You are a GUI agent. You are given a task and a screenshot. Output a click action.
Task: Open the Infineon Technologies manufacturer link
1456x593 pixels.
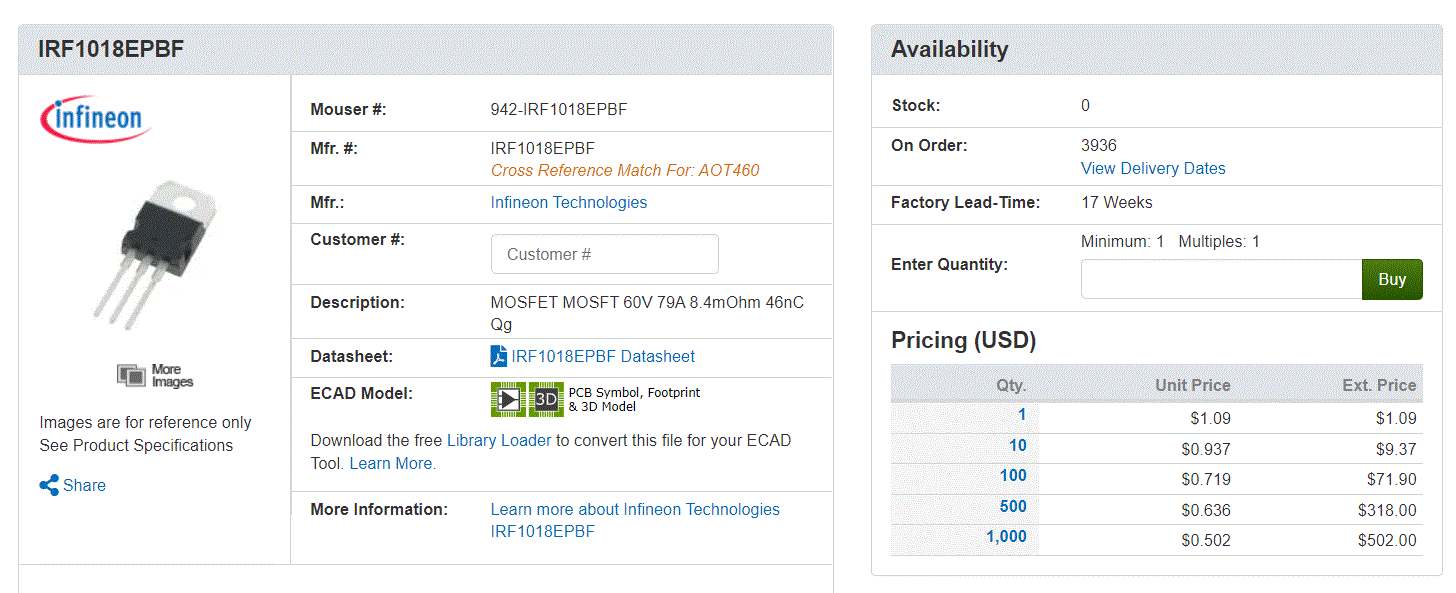click(569, 202)
